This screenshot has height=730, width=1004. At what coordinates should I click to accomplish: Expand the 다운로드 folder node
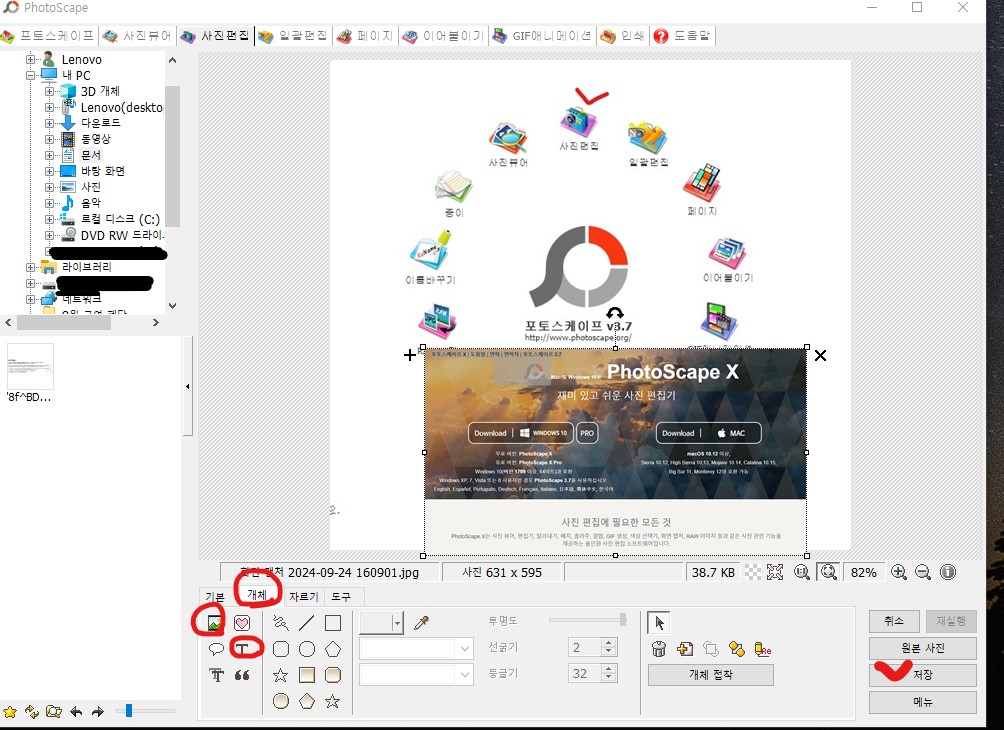coord(49,123)
